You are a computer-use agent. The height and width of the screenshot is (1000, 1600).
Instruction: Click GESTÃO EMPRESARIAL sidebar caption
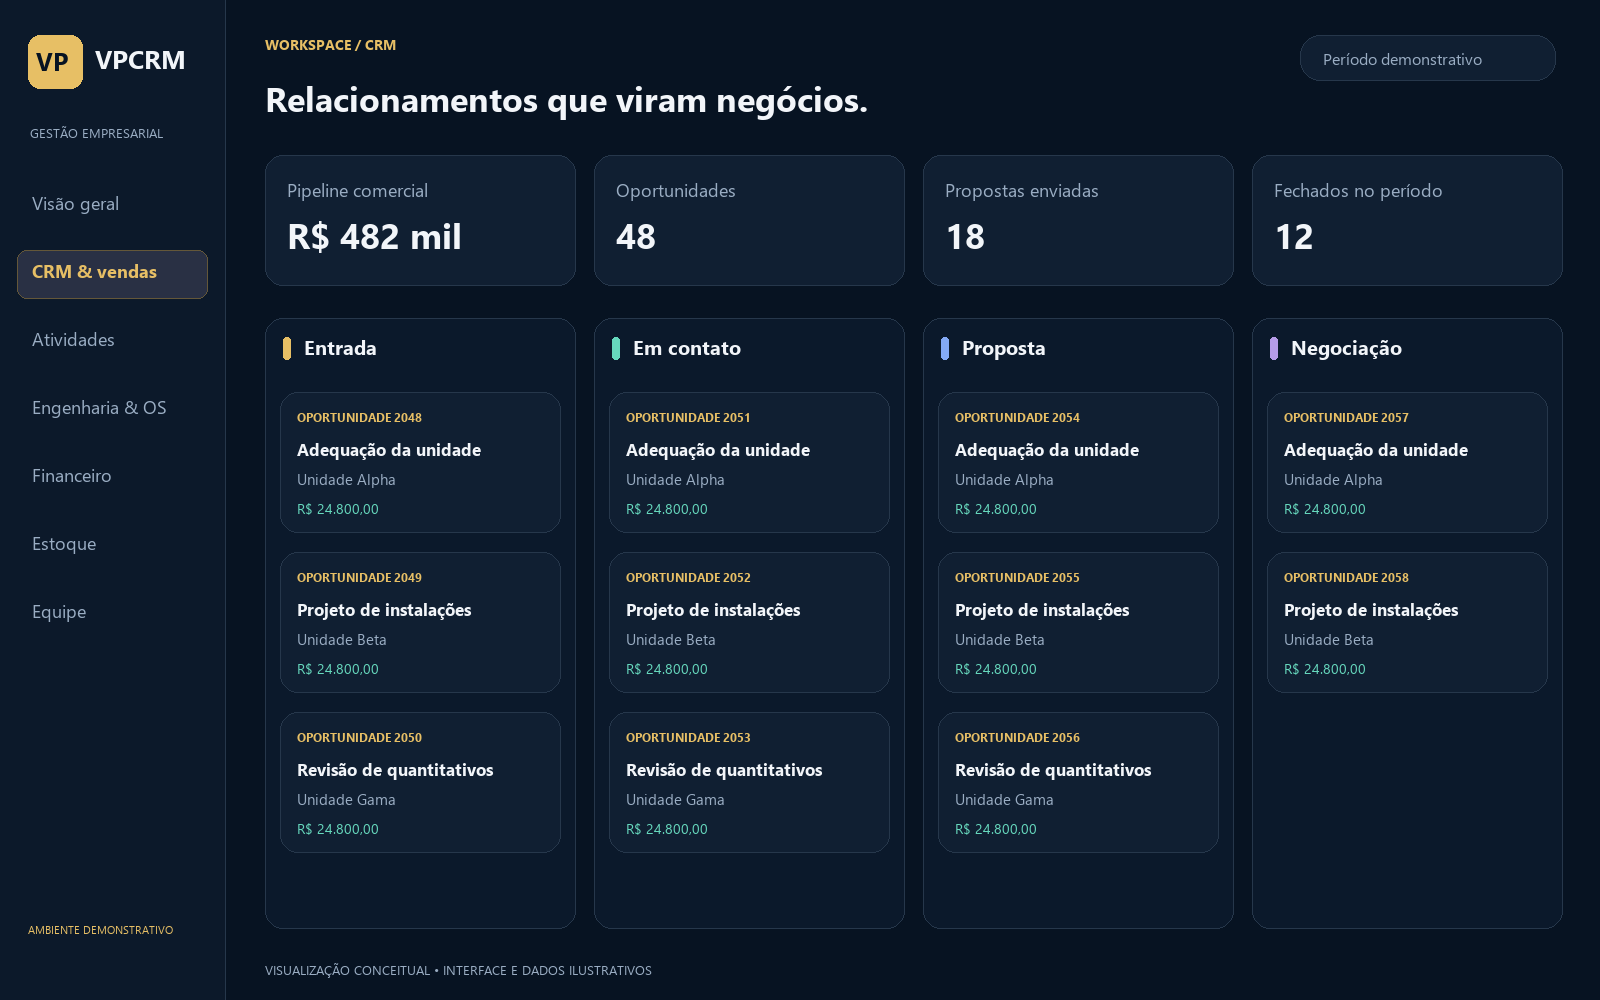[x=96, y=133]
